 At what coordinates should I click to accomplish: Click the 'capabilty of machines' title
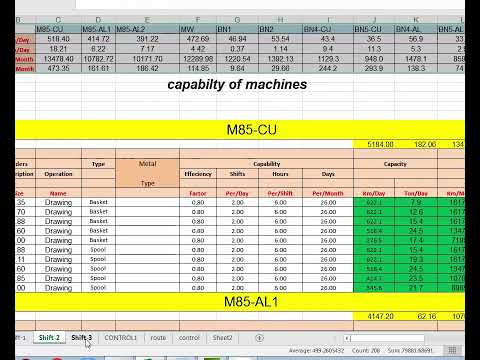pos(237,84)
